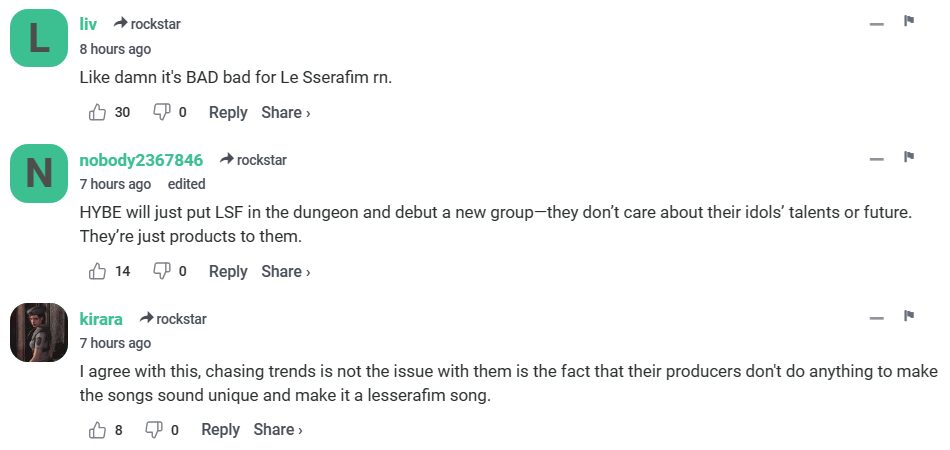950x450 pixels.
Task: Flag nobody2367846's comment
Action: pos(909,157)
